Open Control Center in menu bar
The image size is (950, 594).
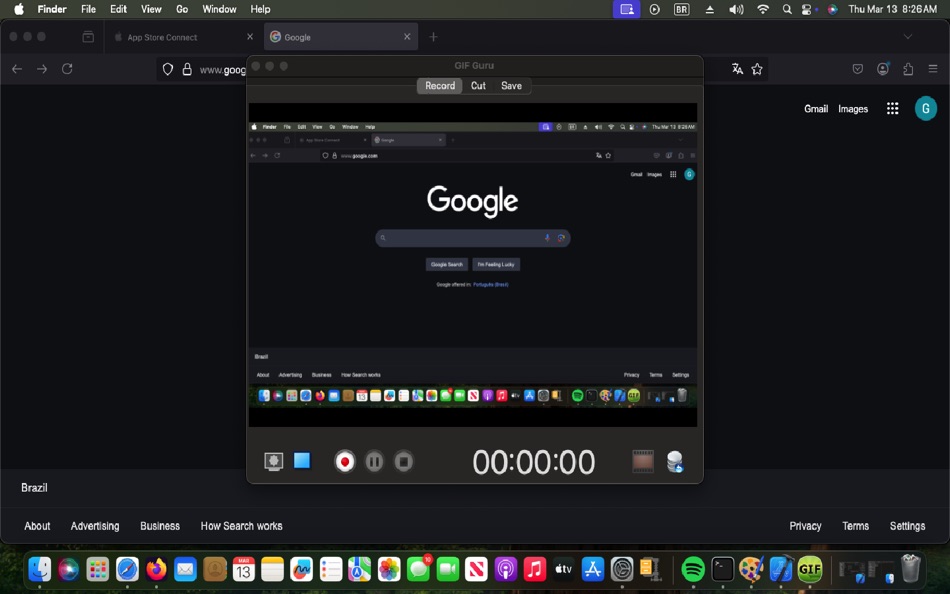click(806, 9)
